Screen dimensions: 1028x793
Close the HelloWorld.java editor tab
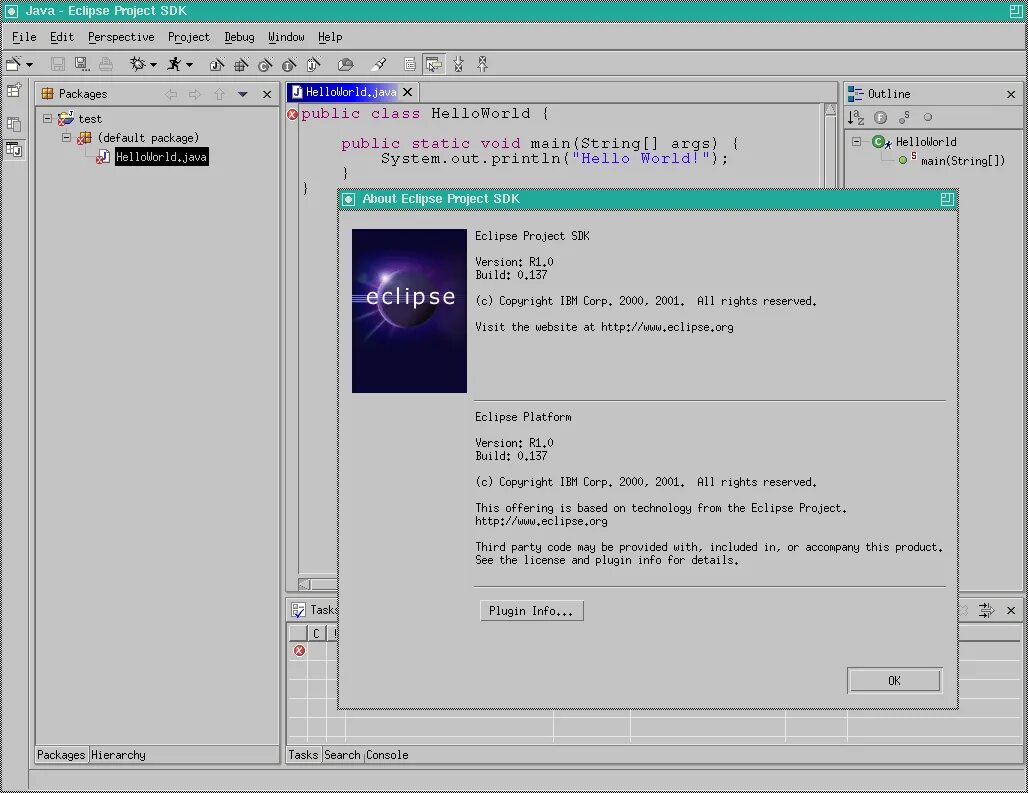[408, 92]
